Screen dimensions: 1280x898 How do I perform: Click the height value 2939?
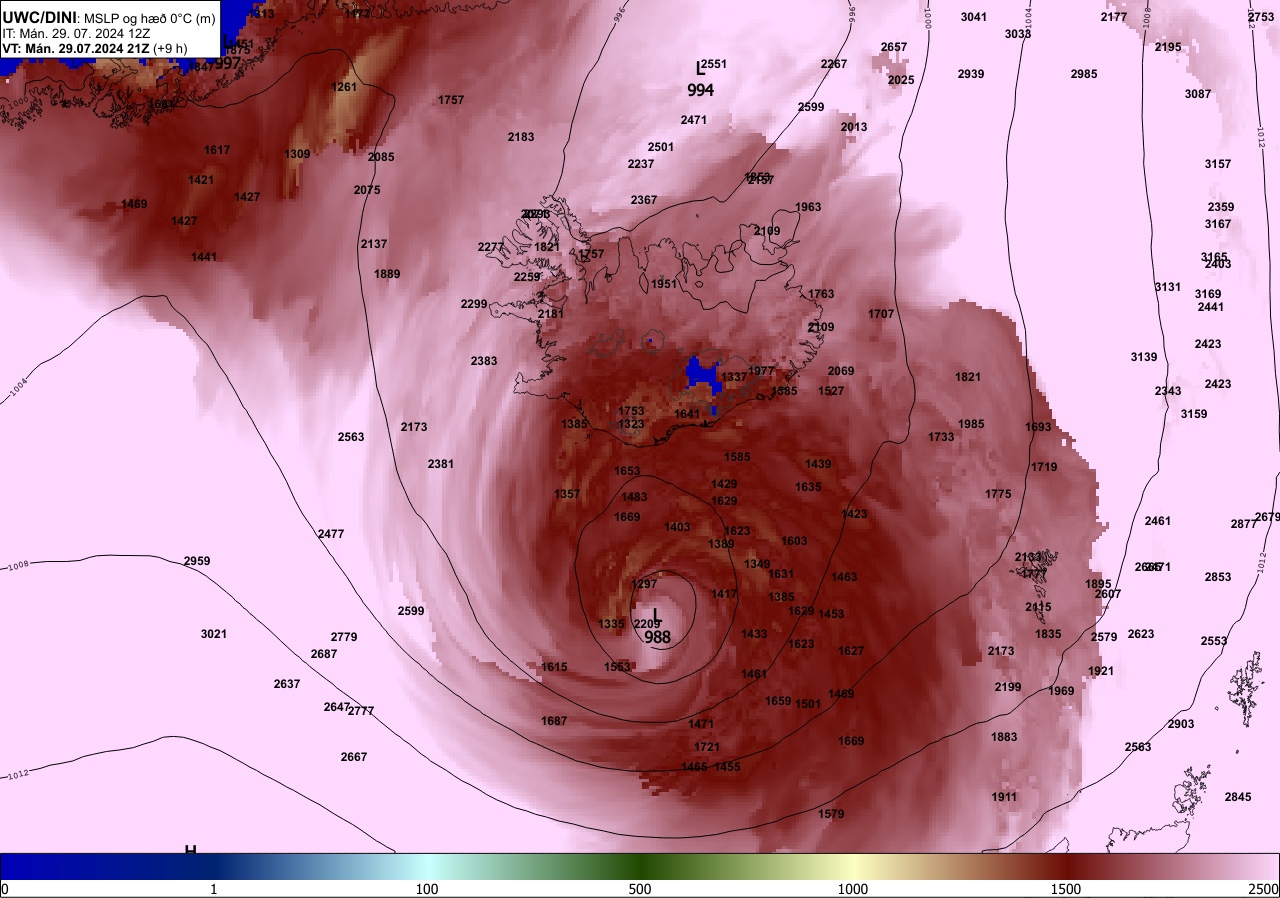pyautogui.click(x=971, y=74)
